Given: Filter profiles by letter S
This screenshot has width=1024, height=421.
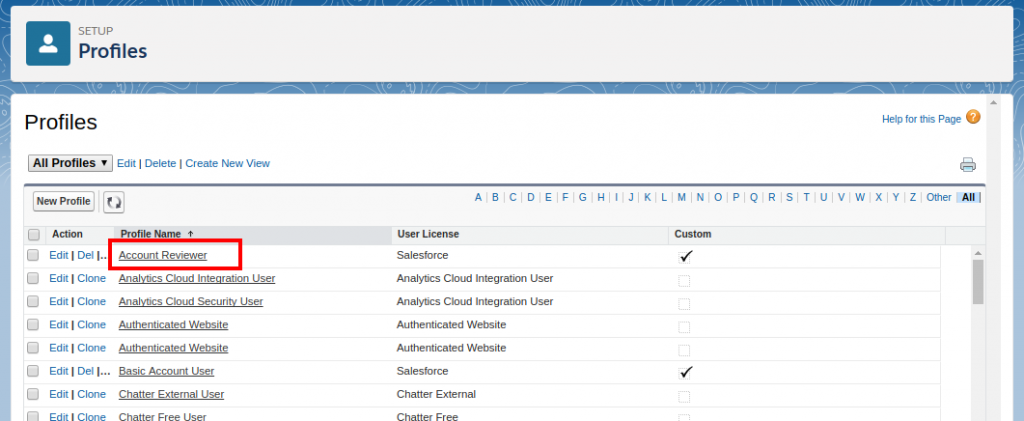Looking at the screenshot, I should tap(789, 197).
